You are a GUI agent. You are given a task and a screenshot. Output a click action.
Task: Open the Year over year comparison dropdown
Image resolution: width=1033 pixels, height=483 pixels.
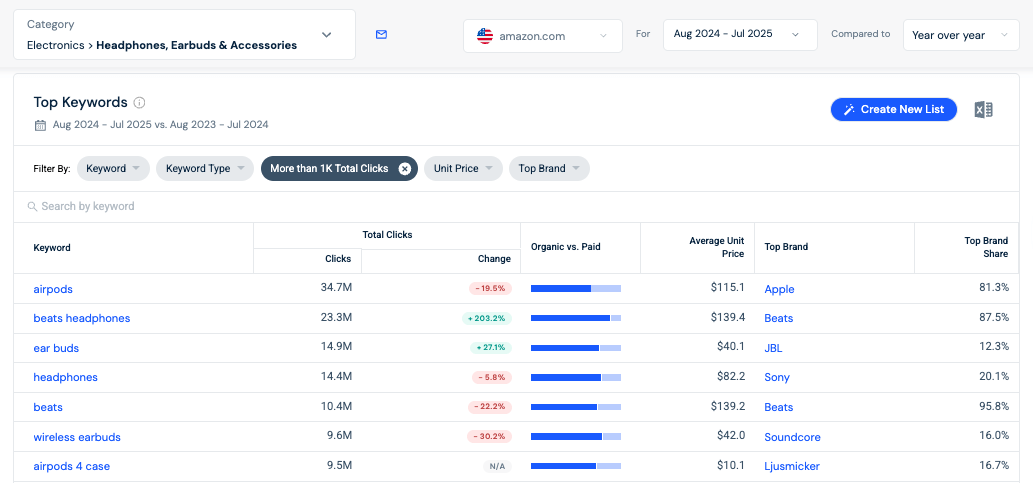[960, 35]
